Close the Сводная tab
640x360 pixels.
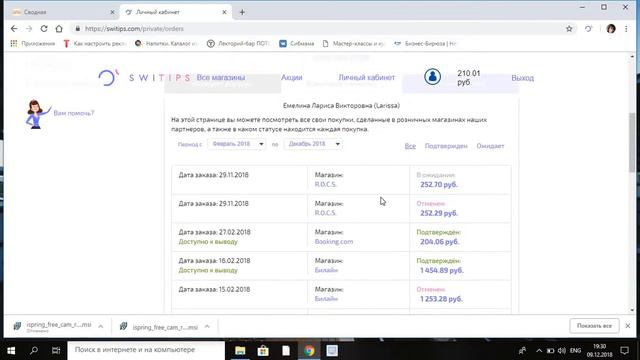[x=113, y=12]
